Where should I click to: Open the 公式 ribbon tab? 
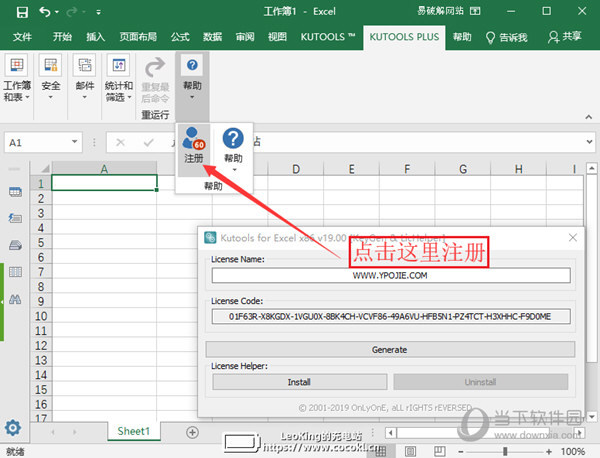click(x=180, y=36)
